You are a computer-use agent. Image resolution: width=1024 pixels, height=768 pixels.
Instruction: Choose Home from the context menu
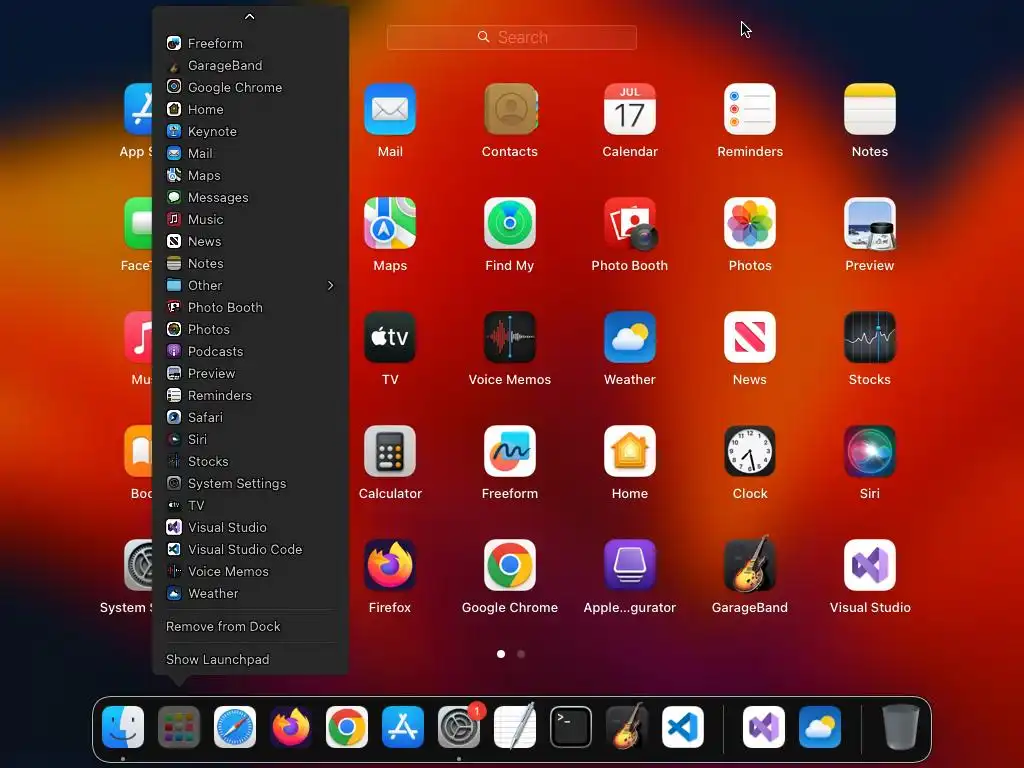point(250,109)
